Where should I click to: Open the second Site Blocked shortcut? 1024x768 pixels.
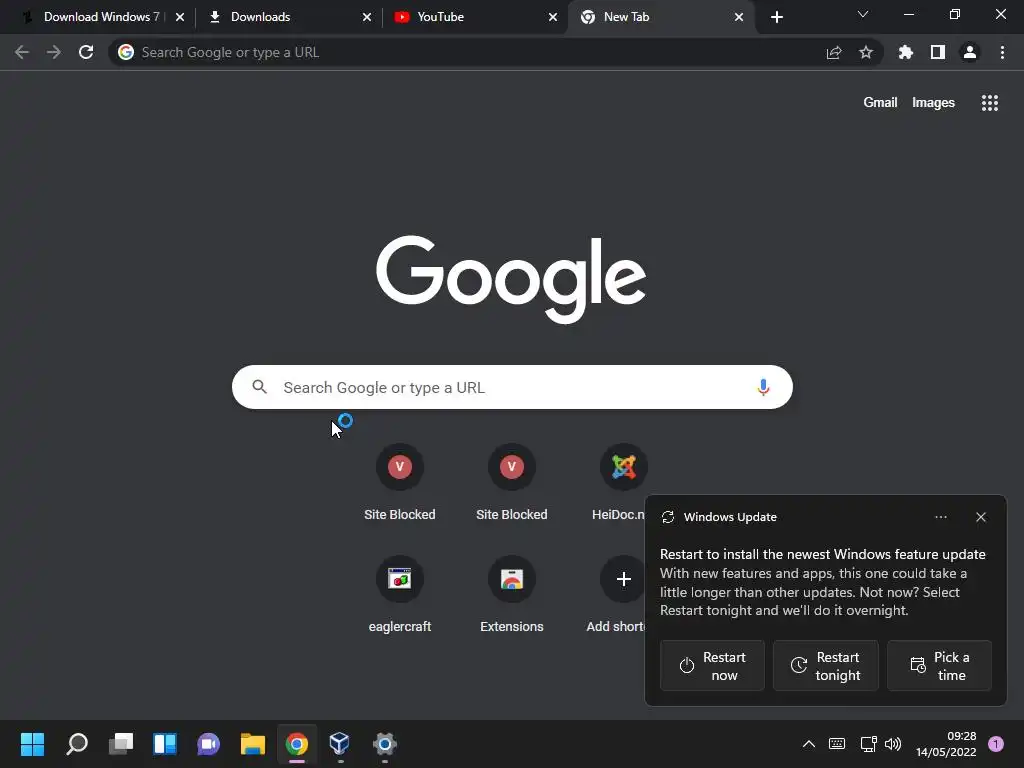(512, 482)
